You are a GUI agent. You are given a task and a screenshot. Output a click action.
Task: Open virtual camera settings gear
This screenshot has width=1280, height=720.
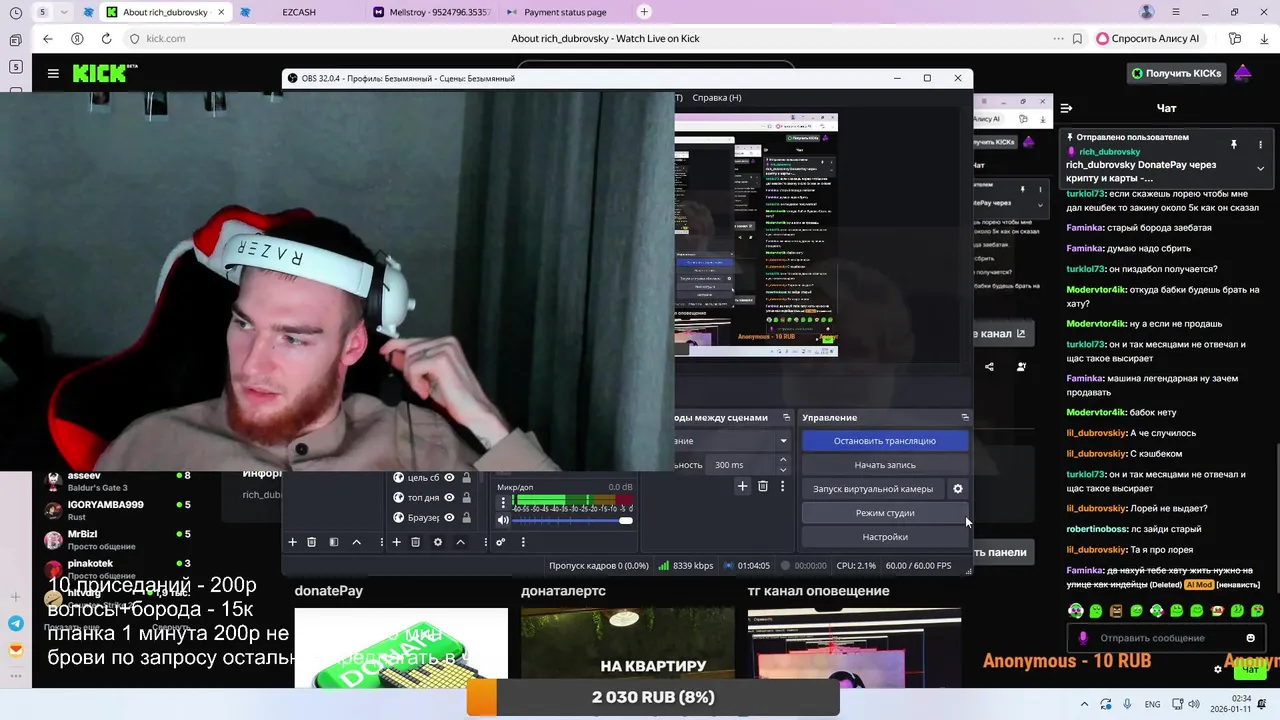(957, 489)
